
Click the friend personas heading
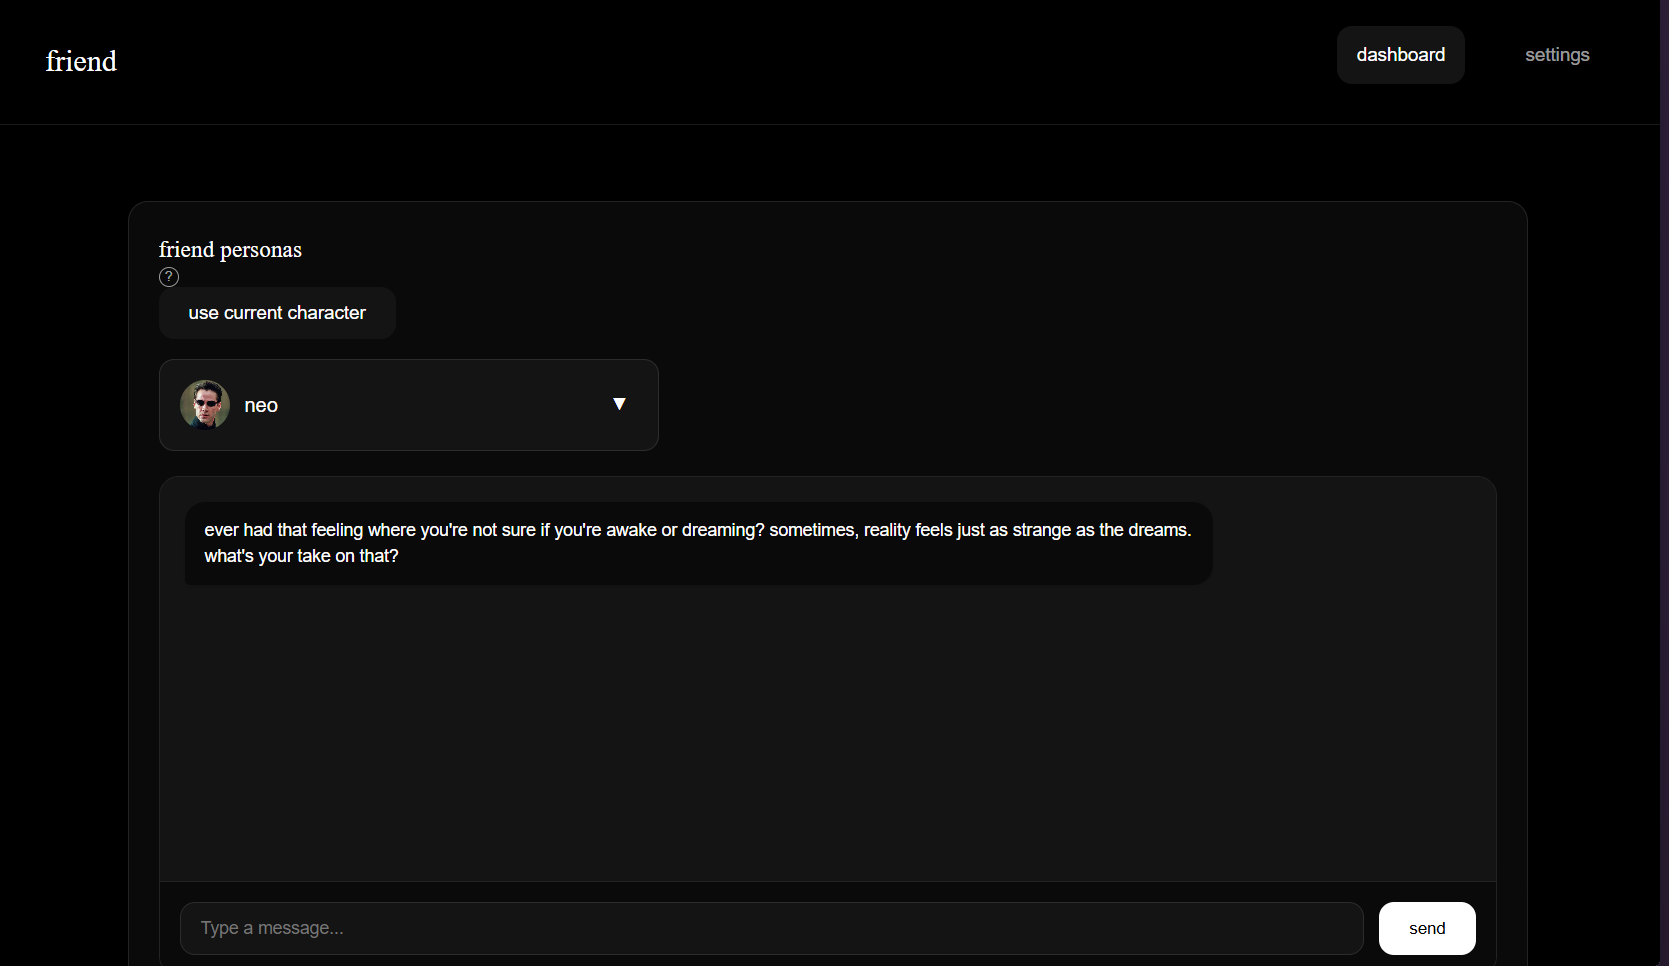[230, 249]
